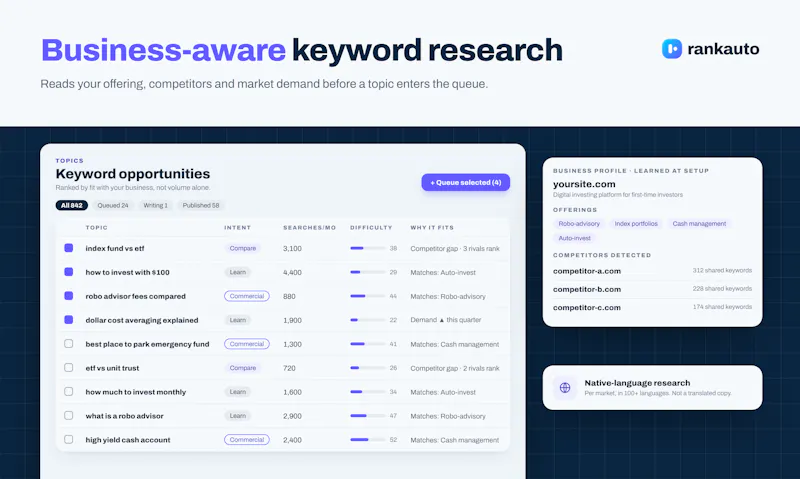Click the '+ Queue selected (4)' button
Screen dimensions: 800x479
coord(465,183)
